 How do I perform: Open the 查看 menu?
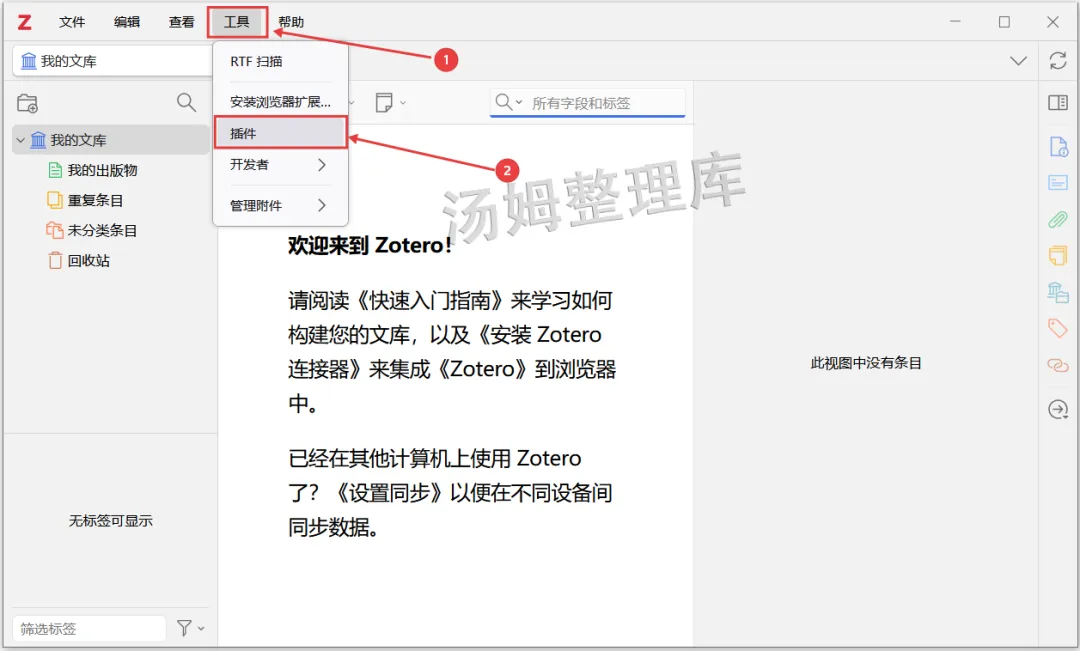[182, 22]
